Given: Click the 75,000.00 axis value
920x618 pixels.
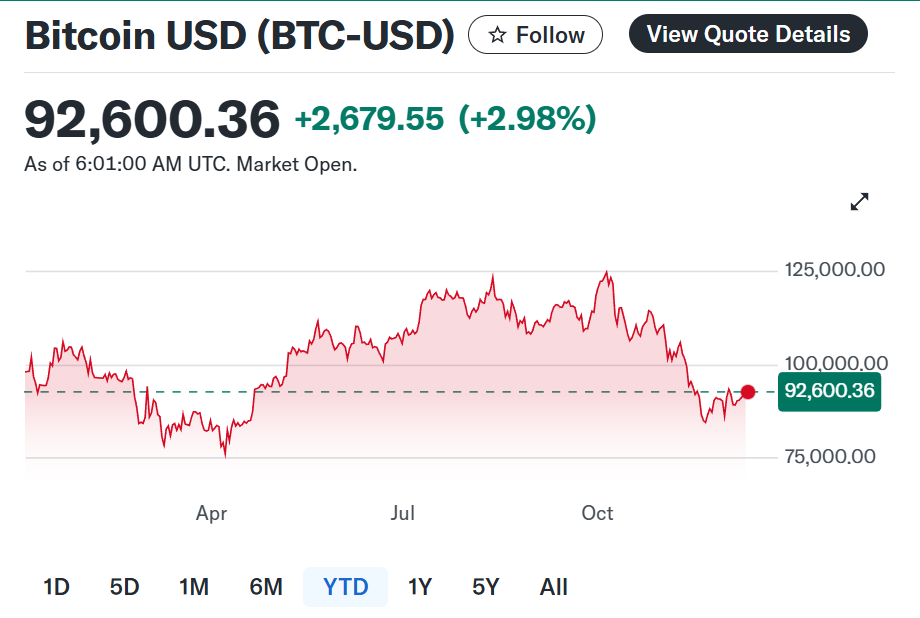Looking at the screenshot, I should [829, 457].
